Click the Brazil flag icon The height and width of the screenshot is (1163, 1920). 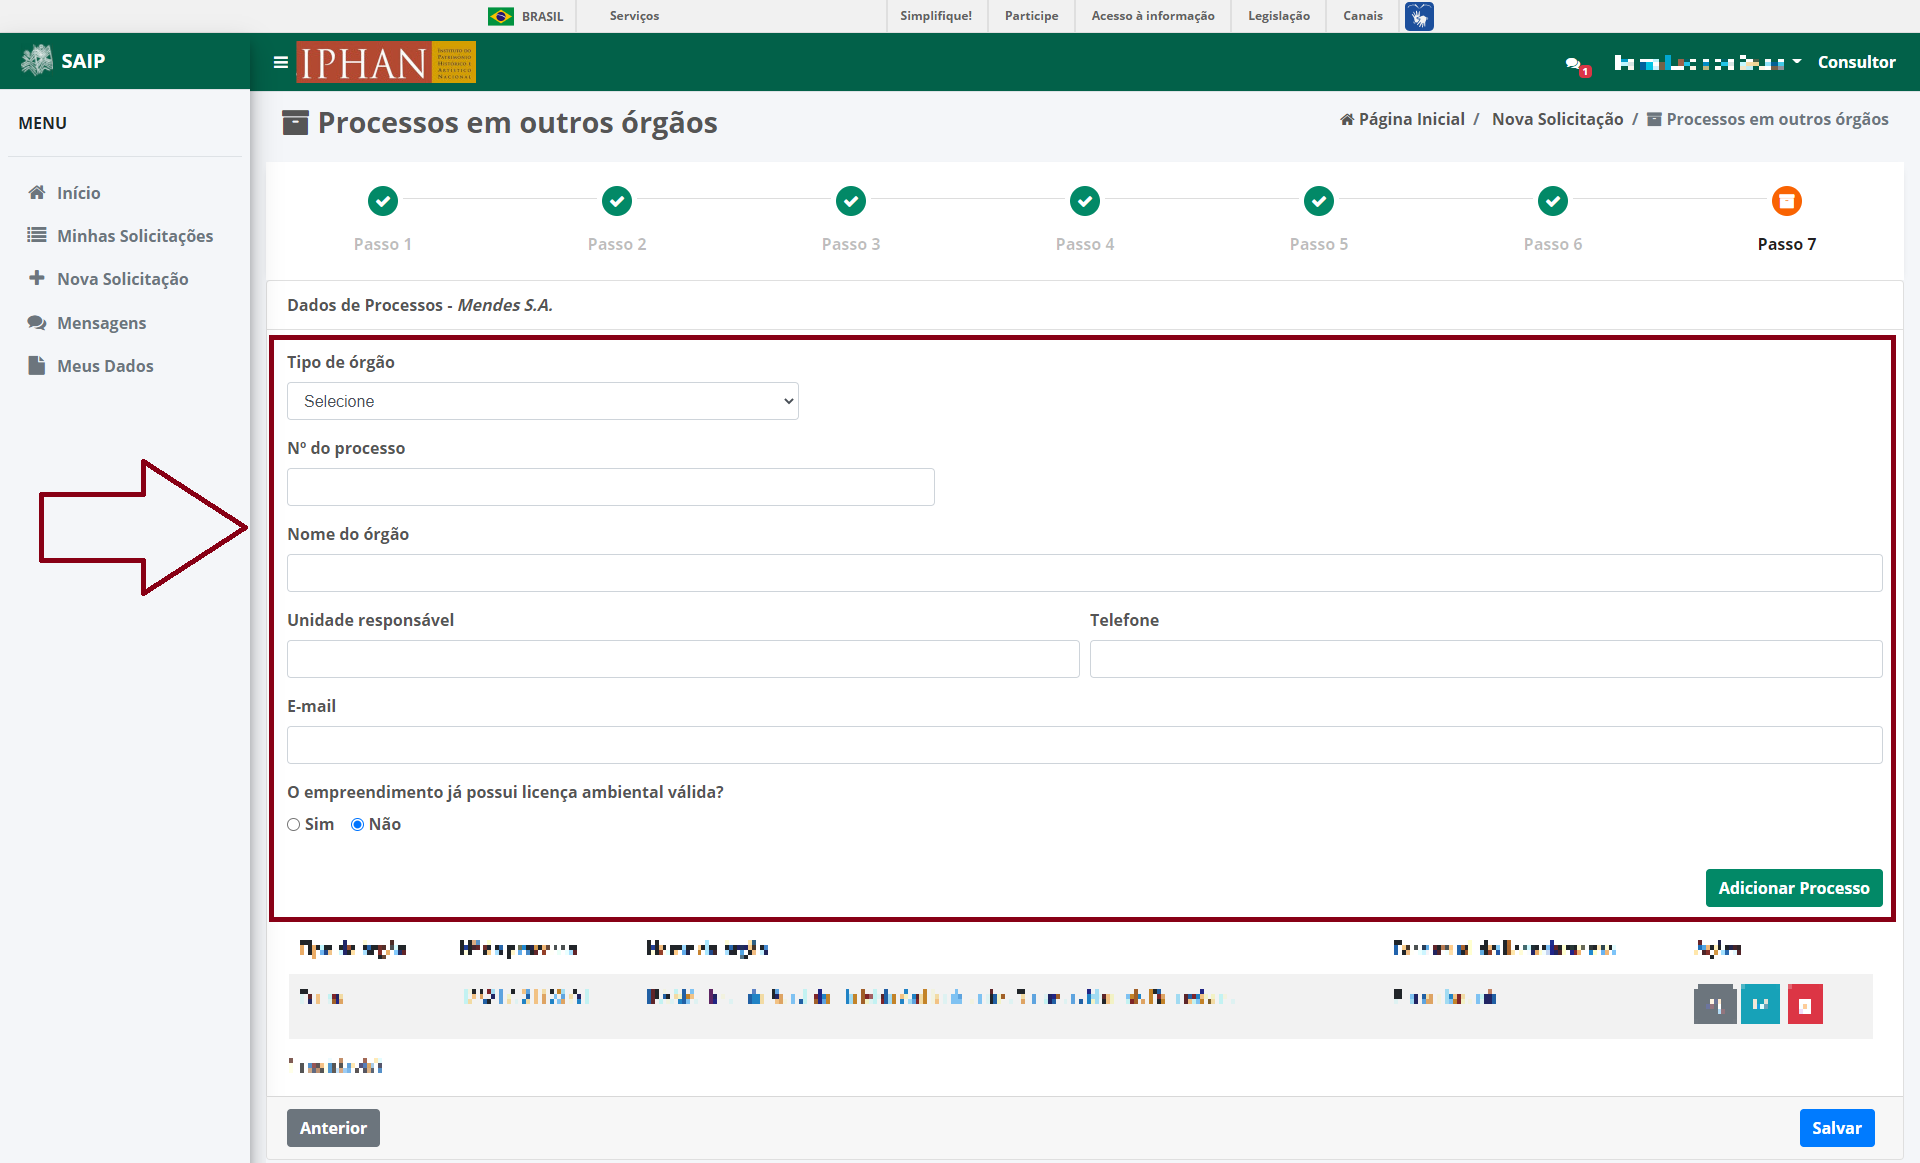[x=501, y=16]
